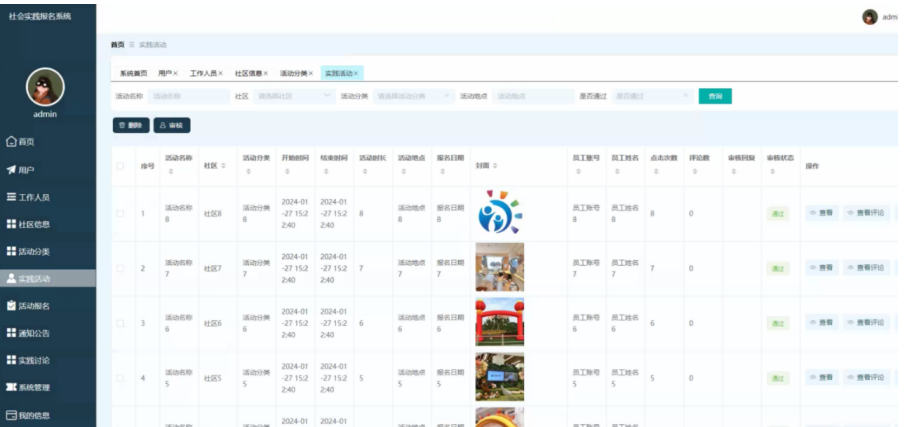Click the home icon beside 首页 in sidebar
The height and width of the screenshot is (427, 921).
click(x=11, y=142)
